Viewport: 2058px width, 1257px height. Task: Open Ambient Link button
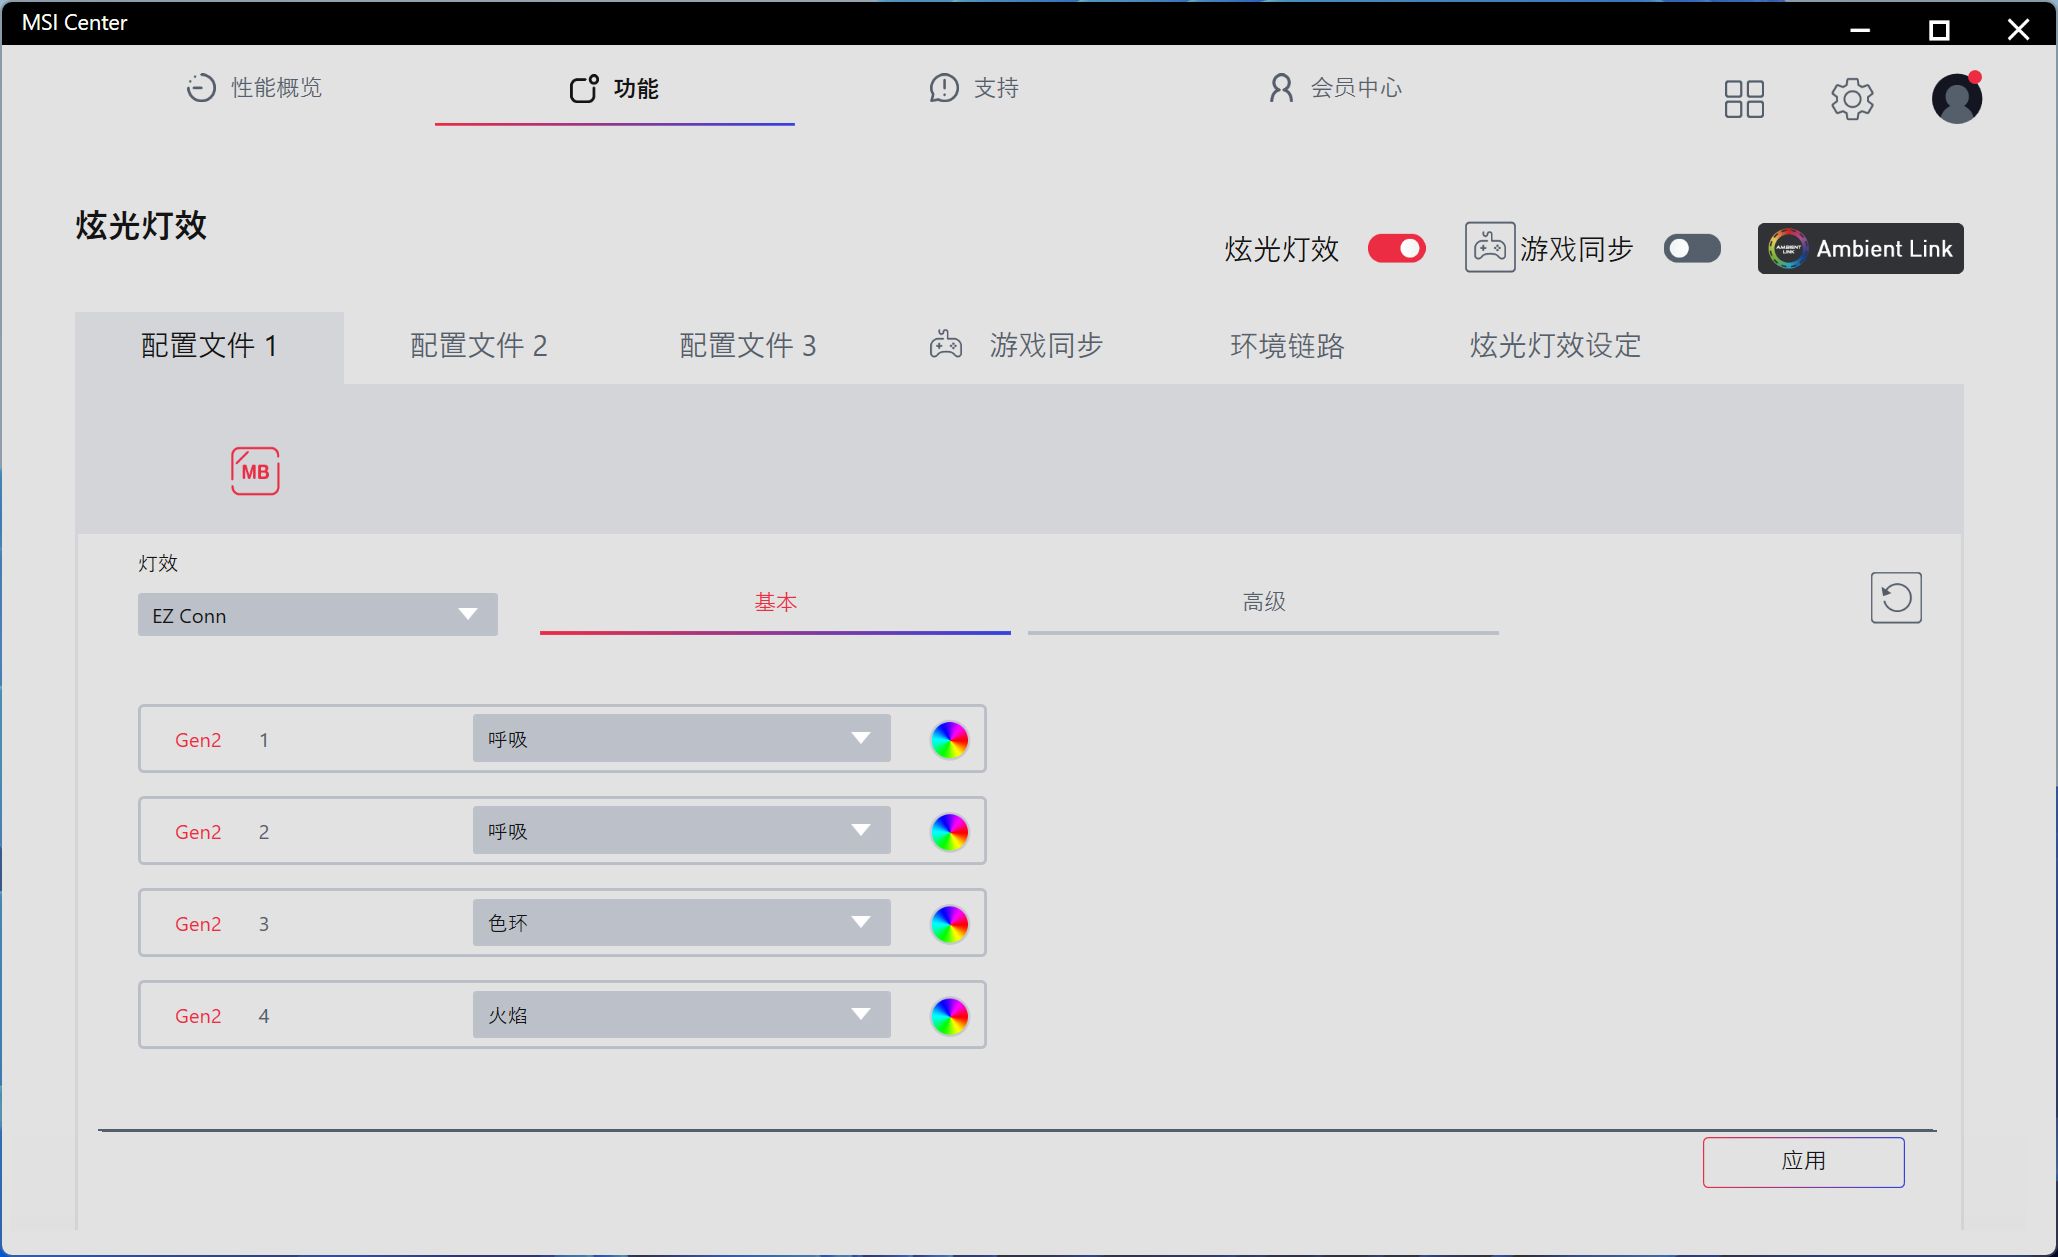(x=1860, y=249)
